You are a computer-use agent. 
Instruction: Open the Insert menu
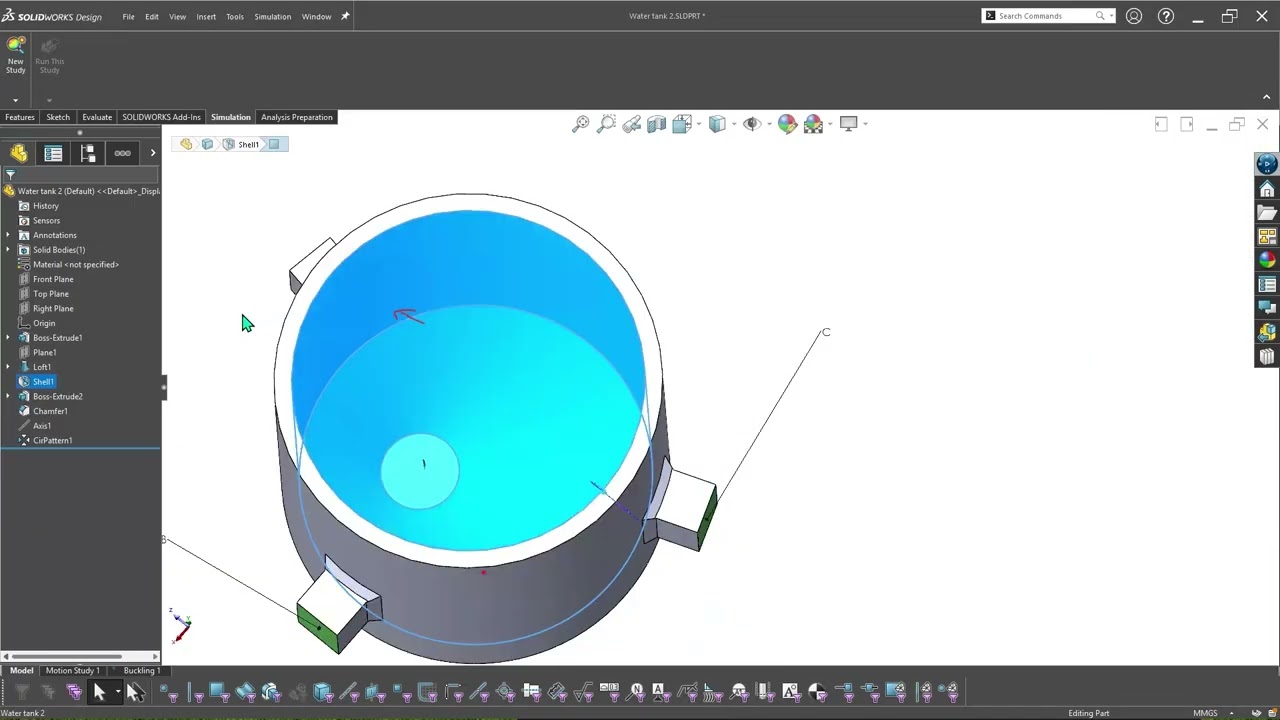point(206,17)
